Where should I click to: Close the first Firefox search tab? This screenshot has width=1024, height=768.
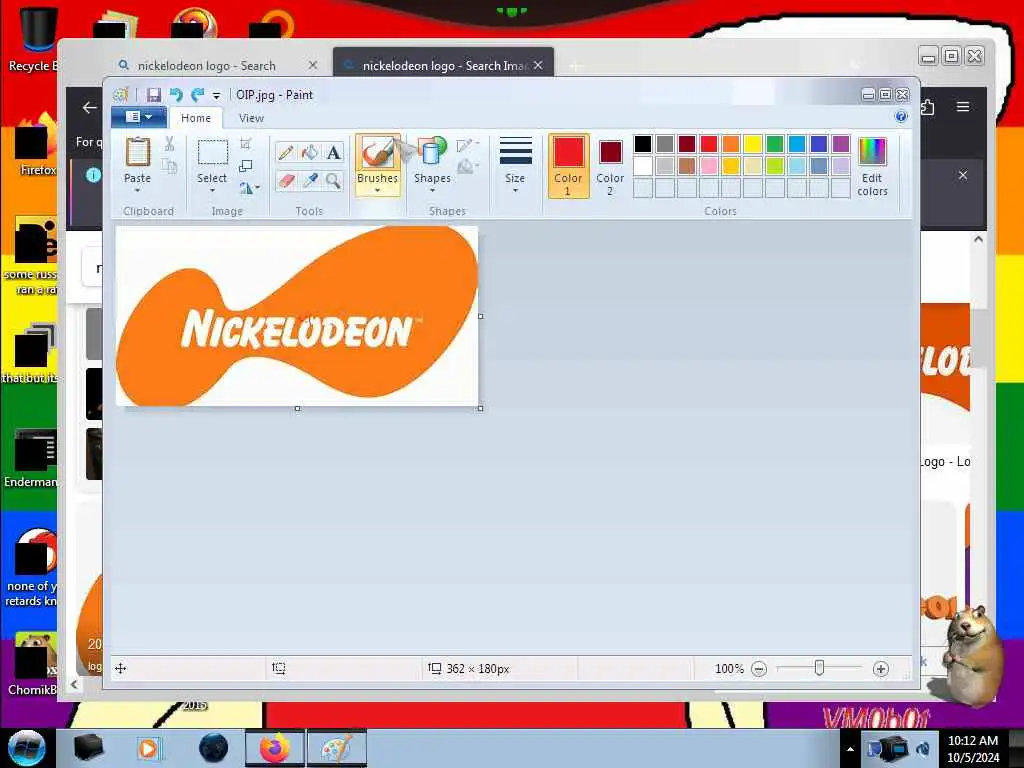[x=313, y=65]
